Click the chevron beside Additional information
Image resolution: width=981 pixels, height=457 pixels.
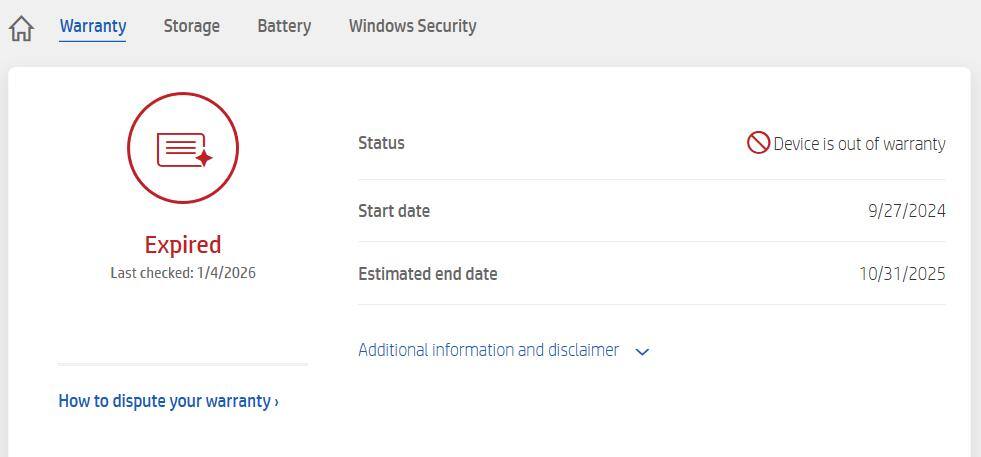coord(643,351)
